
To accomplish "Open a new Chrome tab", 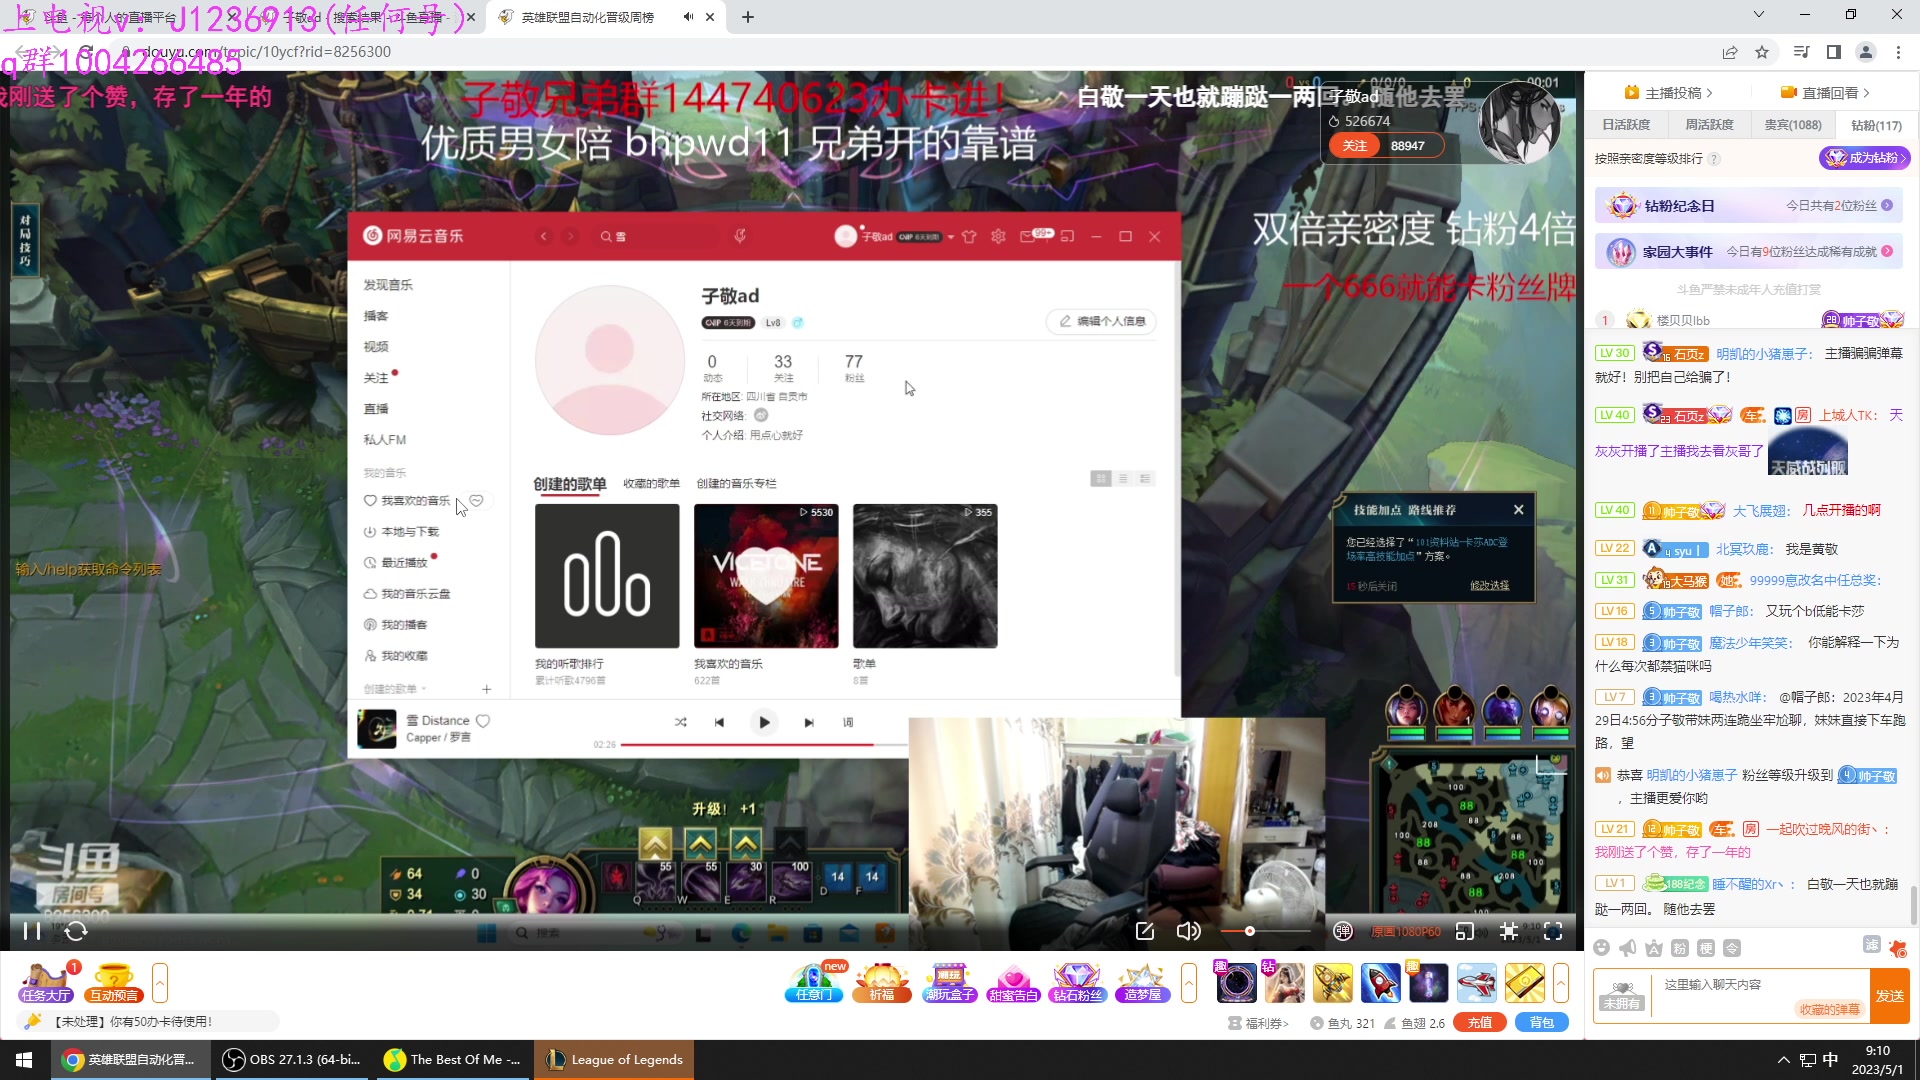I will pyautogui.click(x=748, y=17).
